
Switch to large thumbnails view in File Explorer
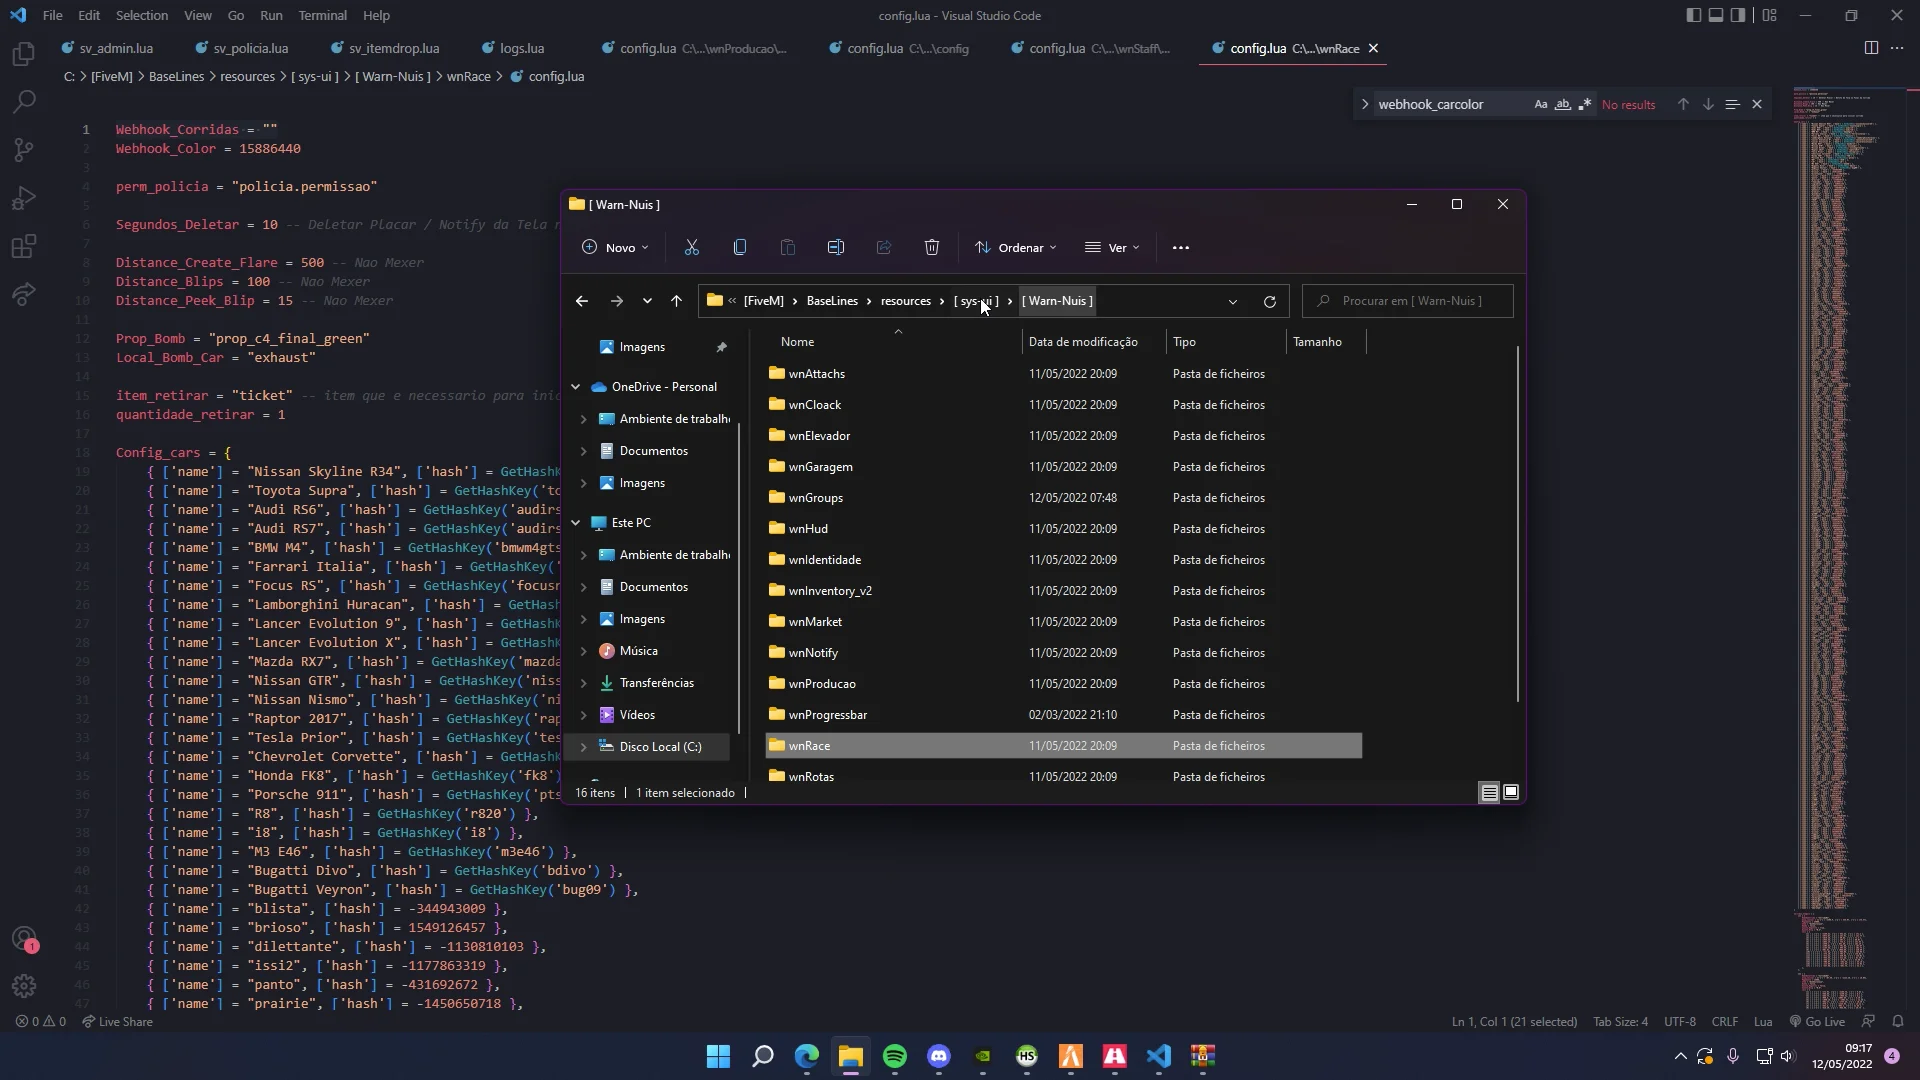pos(1511,792)
